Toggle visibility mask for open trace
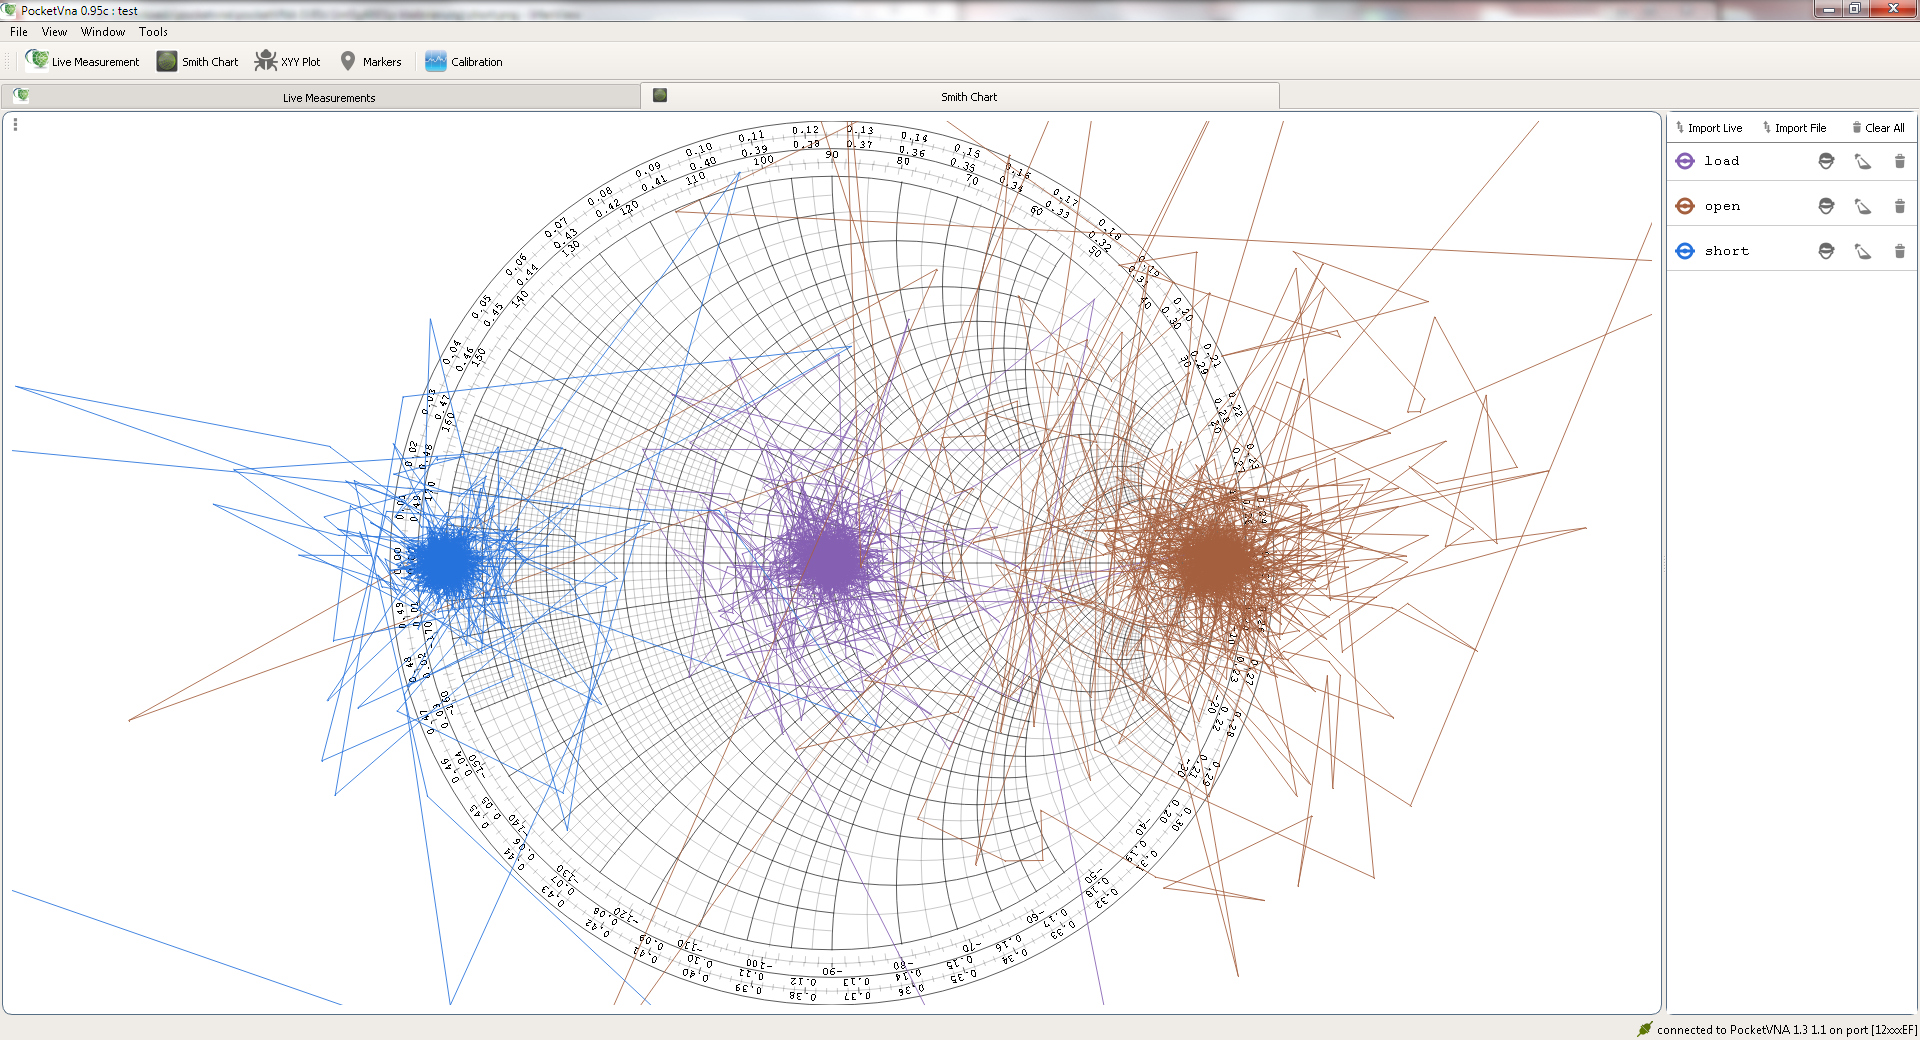 (x=1826, y=206)
